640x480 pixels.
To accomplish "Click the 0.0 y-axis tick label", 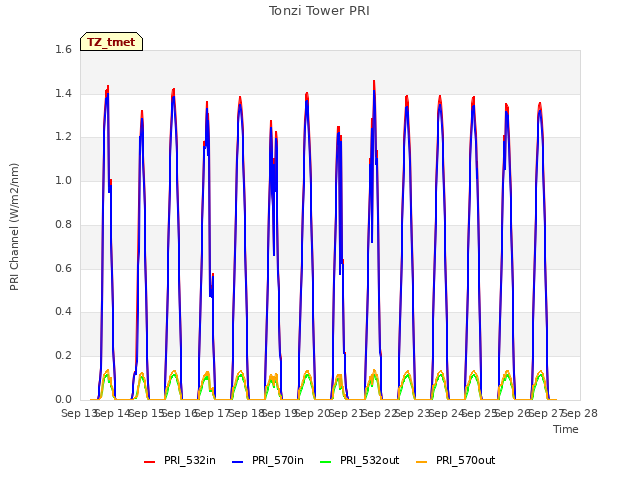I will [x=63, y=399].
